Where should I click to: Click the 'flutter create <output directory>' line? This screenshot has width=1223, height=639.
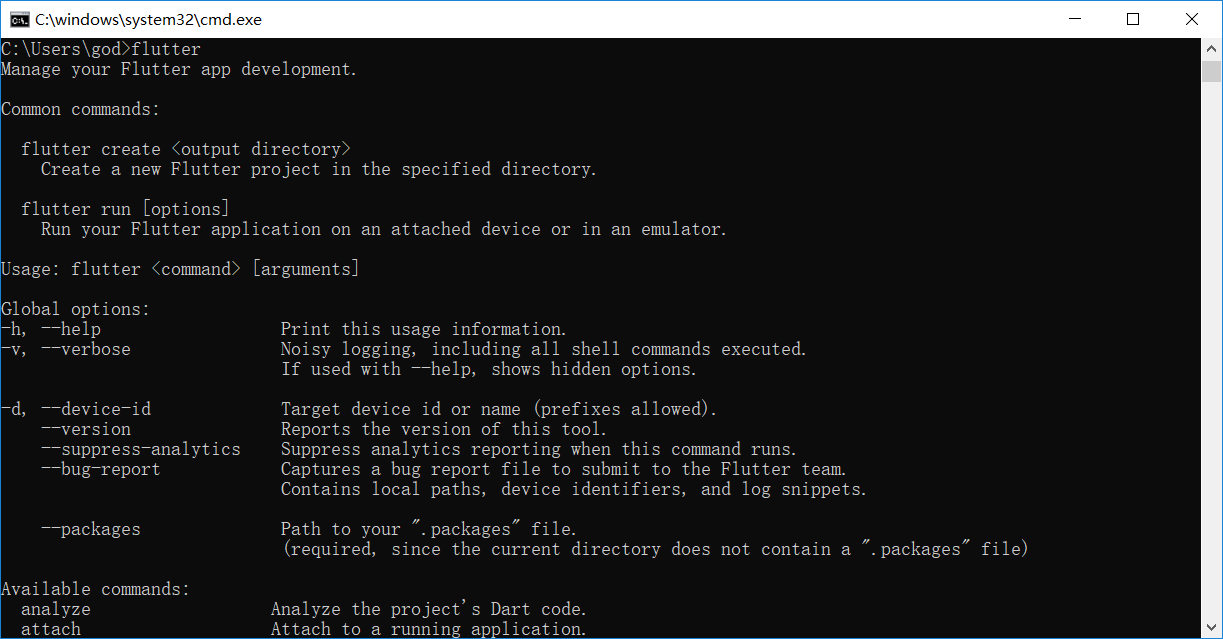[186, 149]
